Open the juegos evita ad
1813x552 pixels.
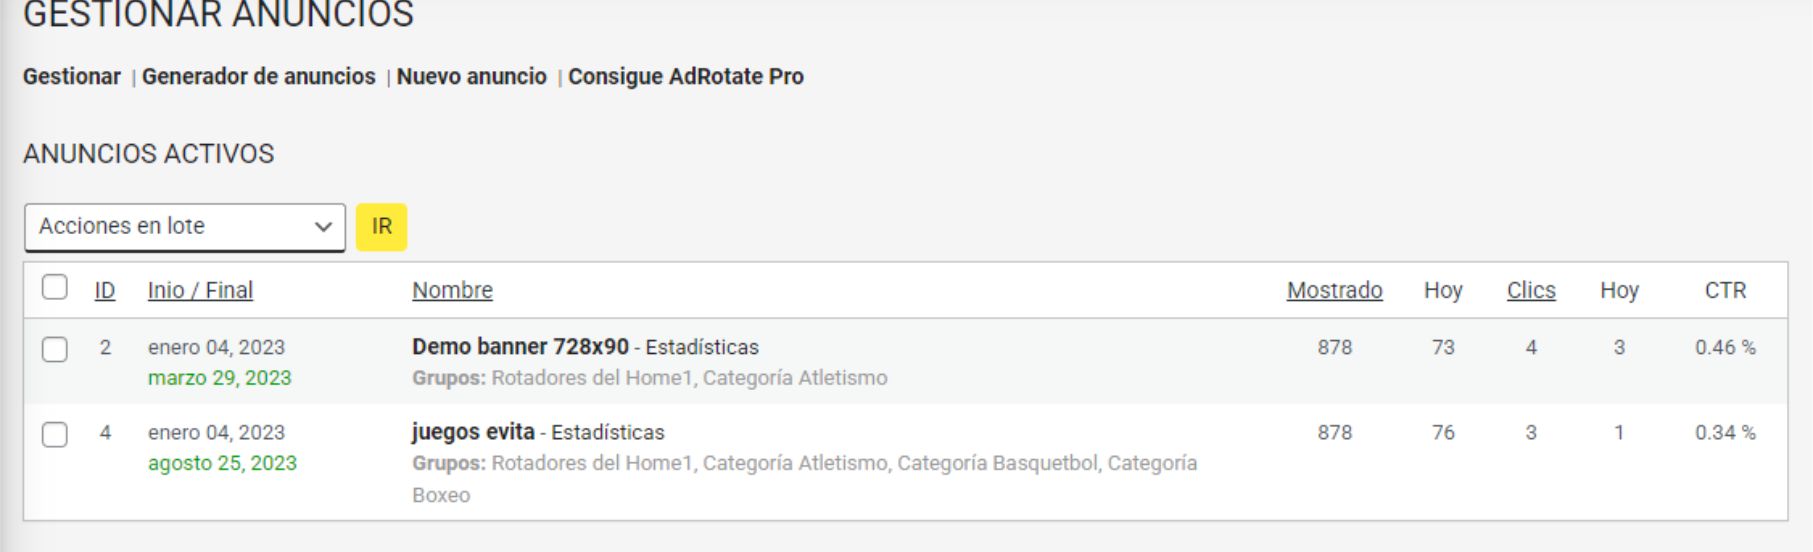[x=473, y=432]
